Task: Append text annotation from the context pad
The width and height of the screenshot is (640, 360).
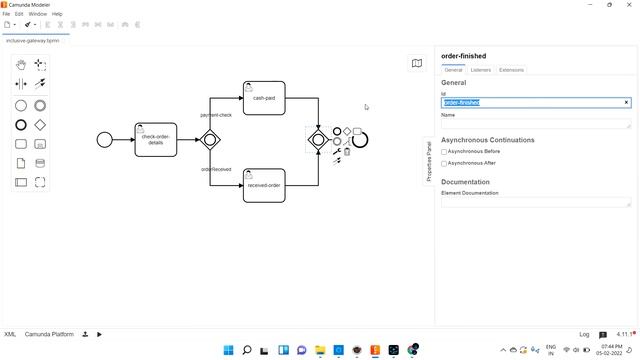Action: [x=347, y=142]
